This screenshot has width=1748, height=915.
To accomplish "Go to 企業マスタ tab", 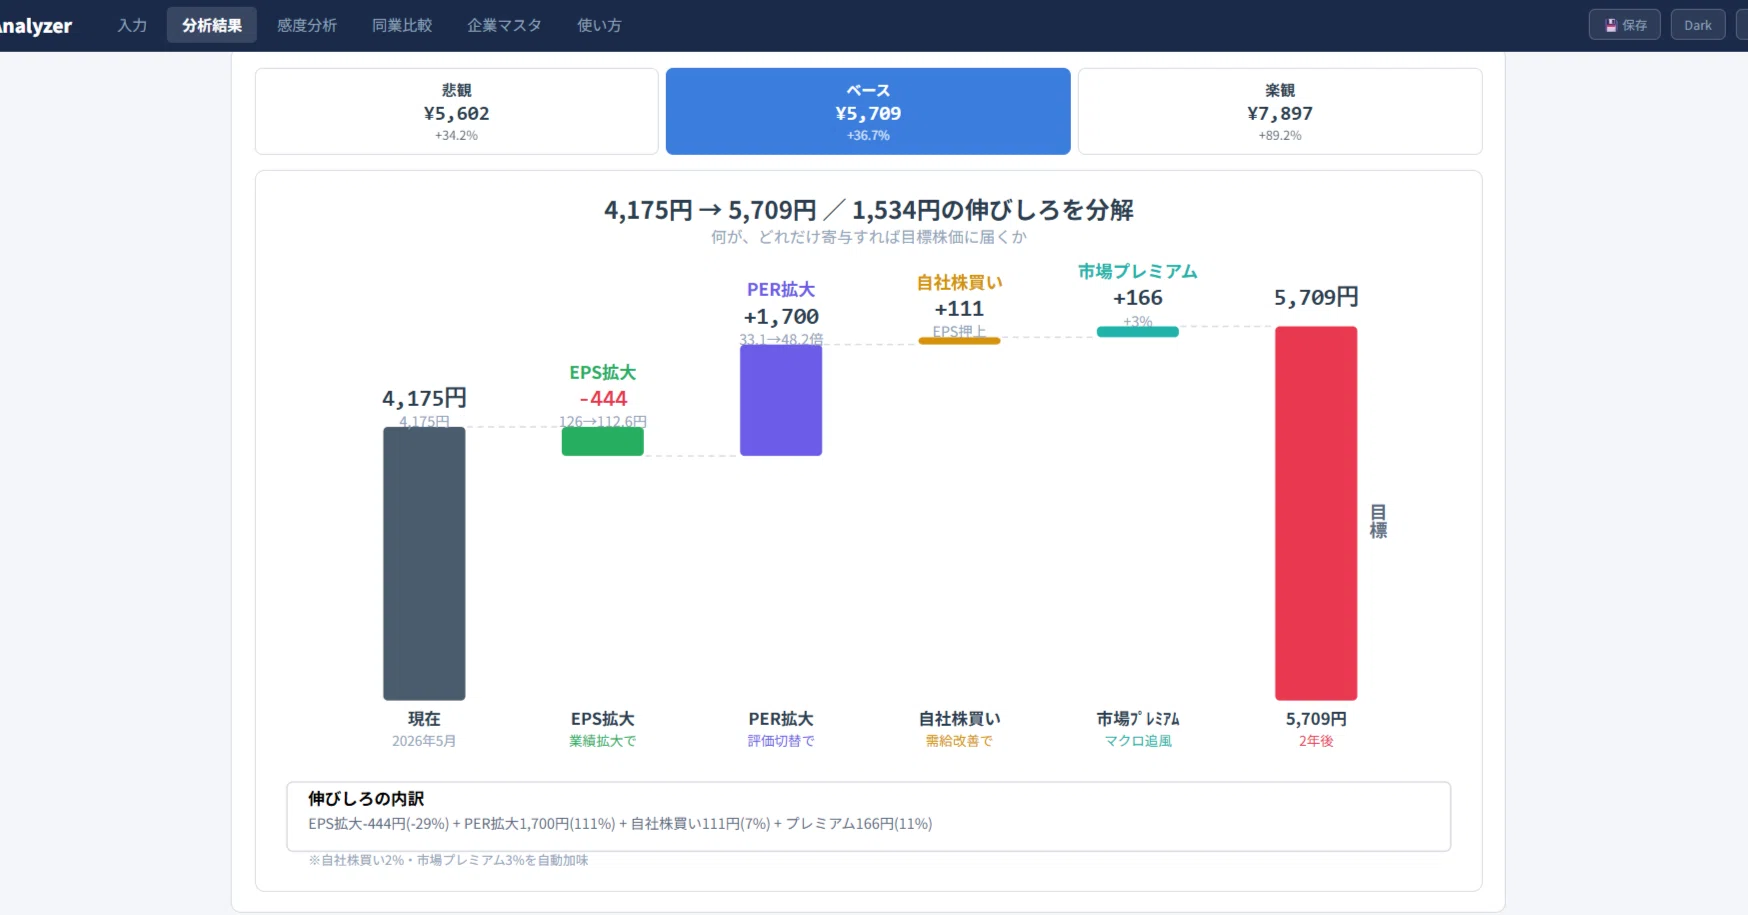I will click(x=504, y=25).
